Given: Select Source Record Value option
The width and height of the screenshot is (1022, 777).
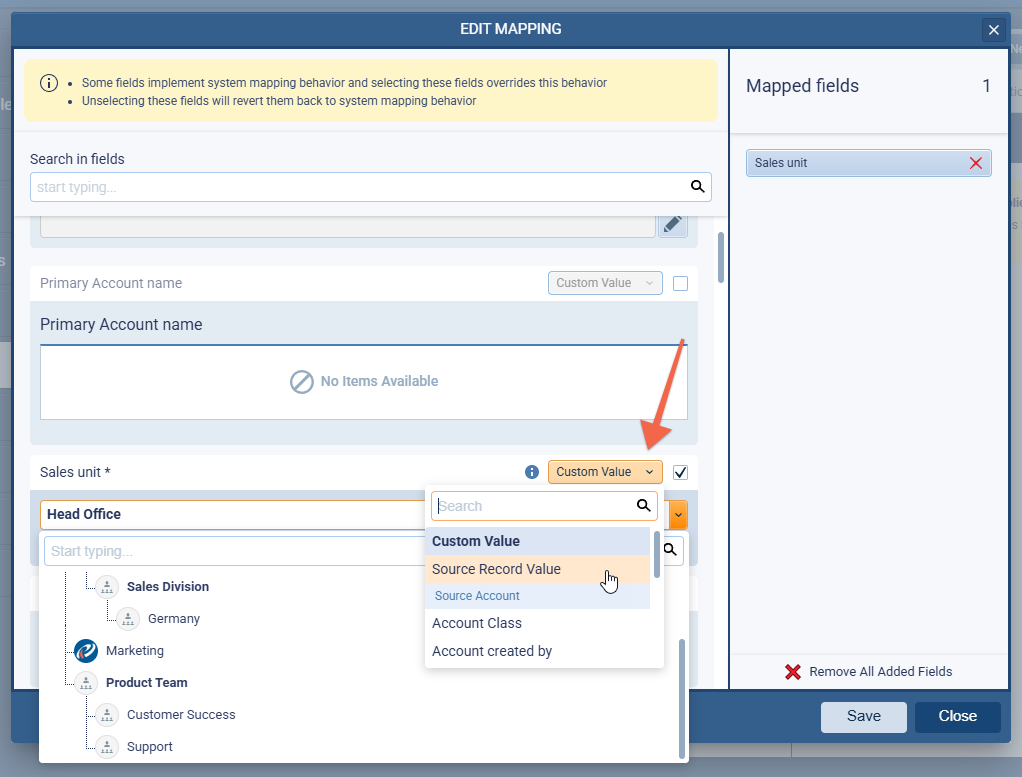Looking at the screenshot, I should tap(496, 569).
